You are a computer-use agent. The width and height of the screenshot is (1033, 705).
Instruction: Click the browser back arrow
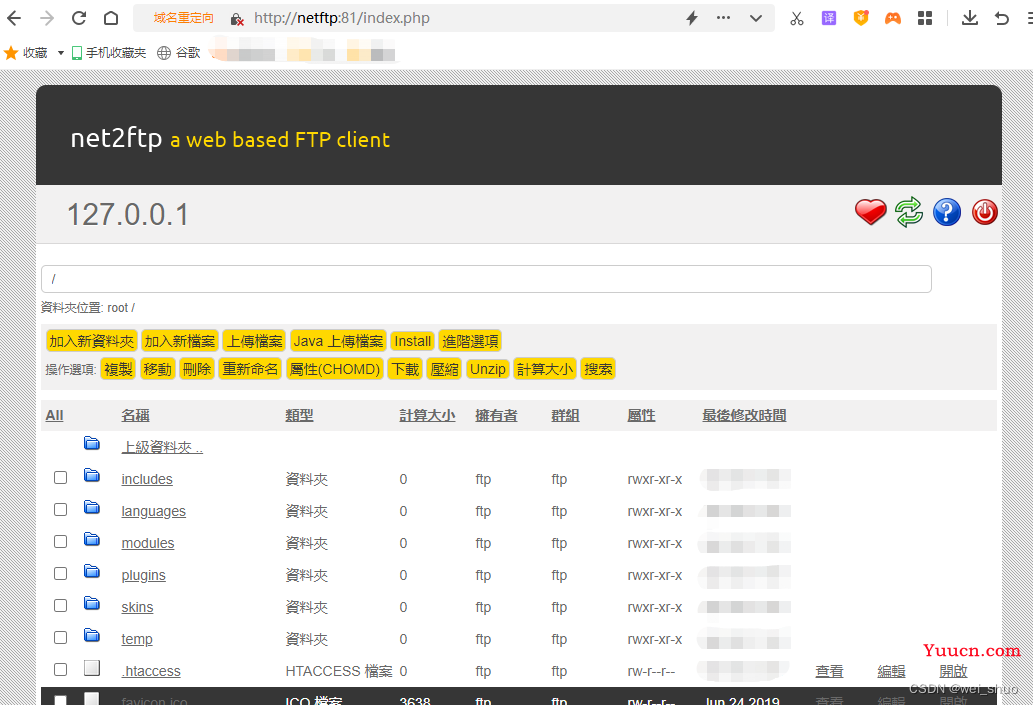(14, 18)
